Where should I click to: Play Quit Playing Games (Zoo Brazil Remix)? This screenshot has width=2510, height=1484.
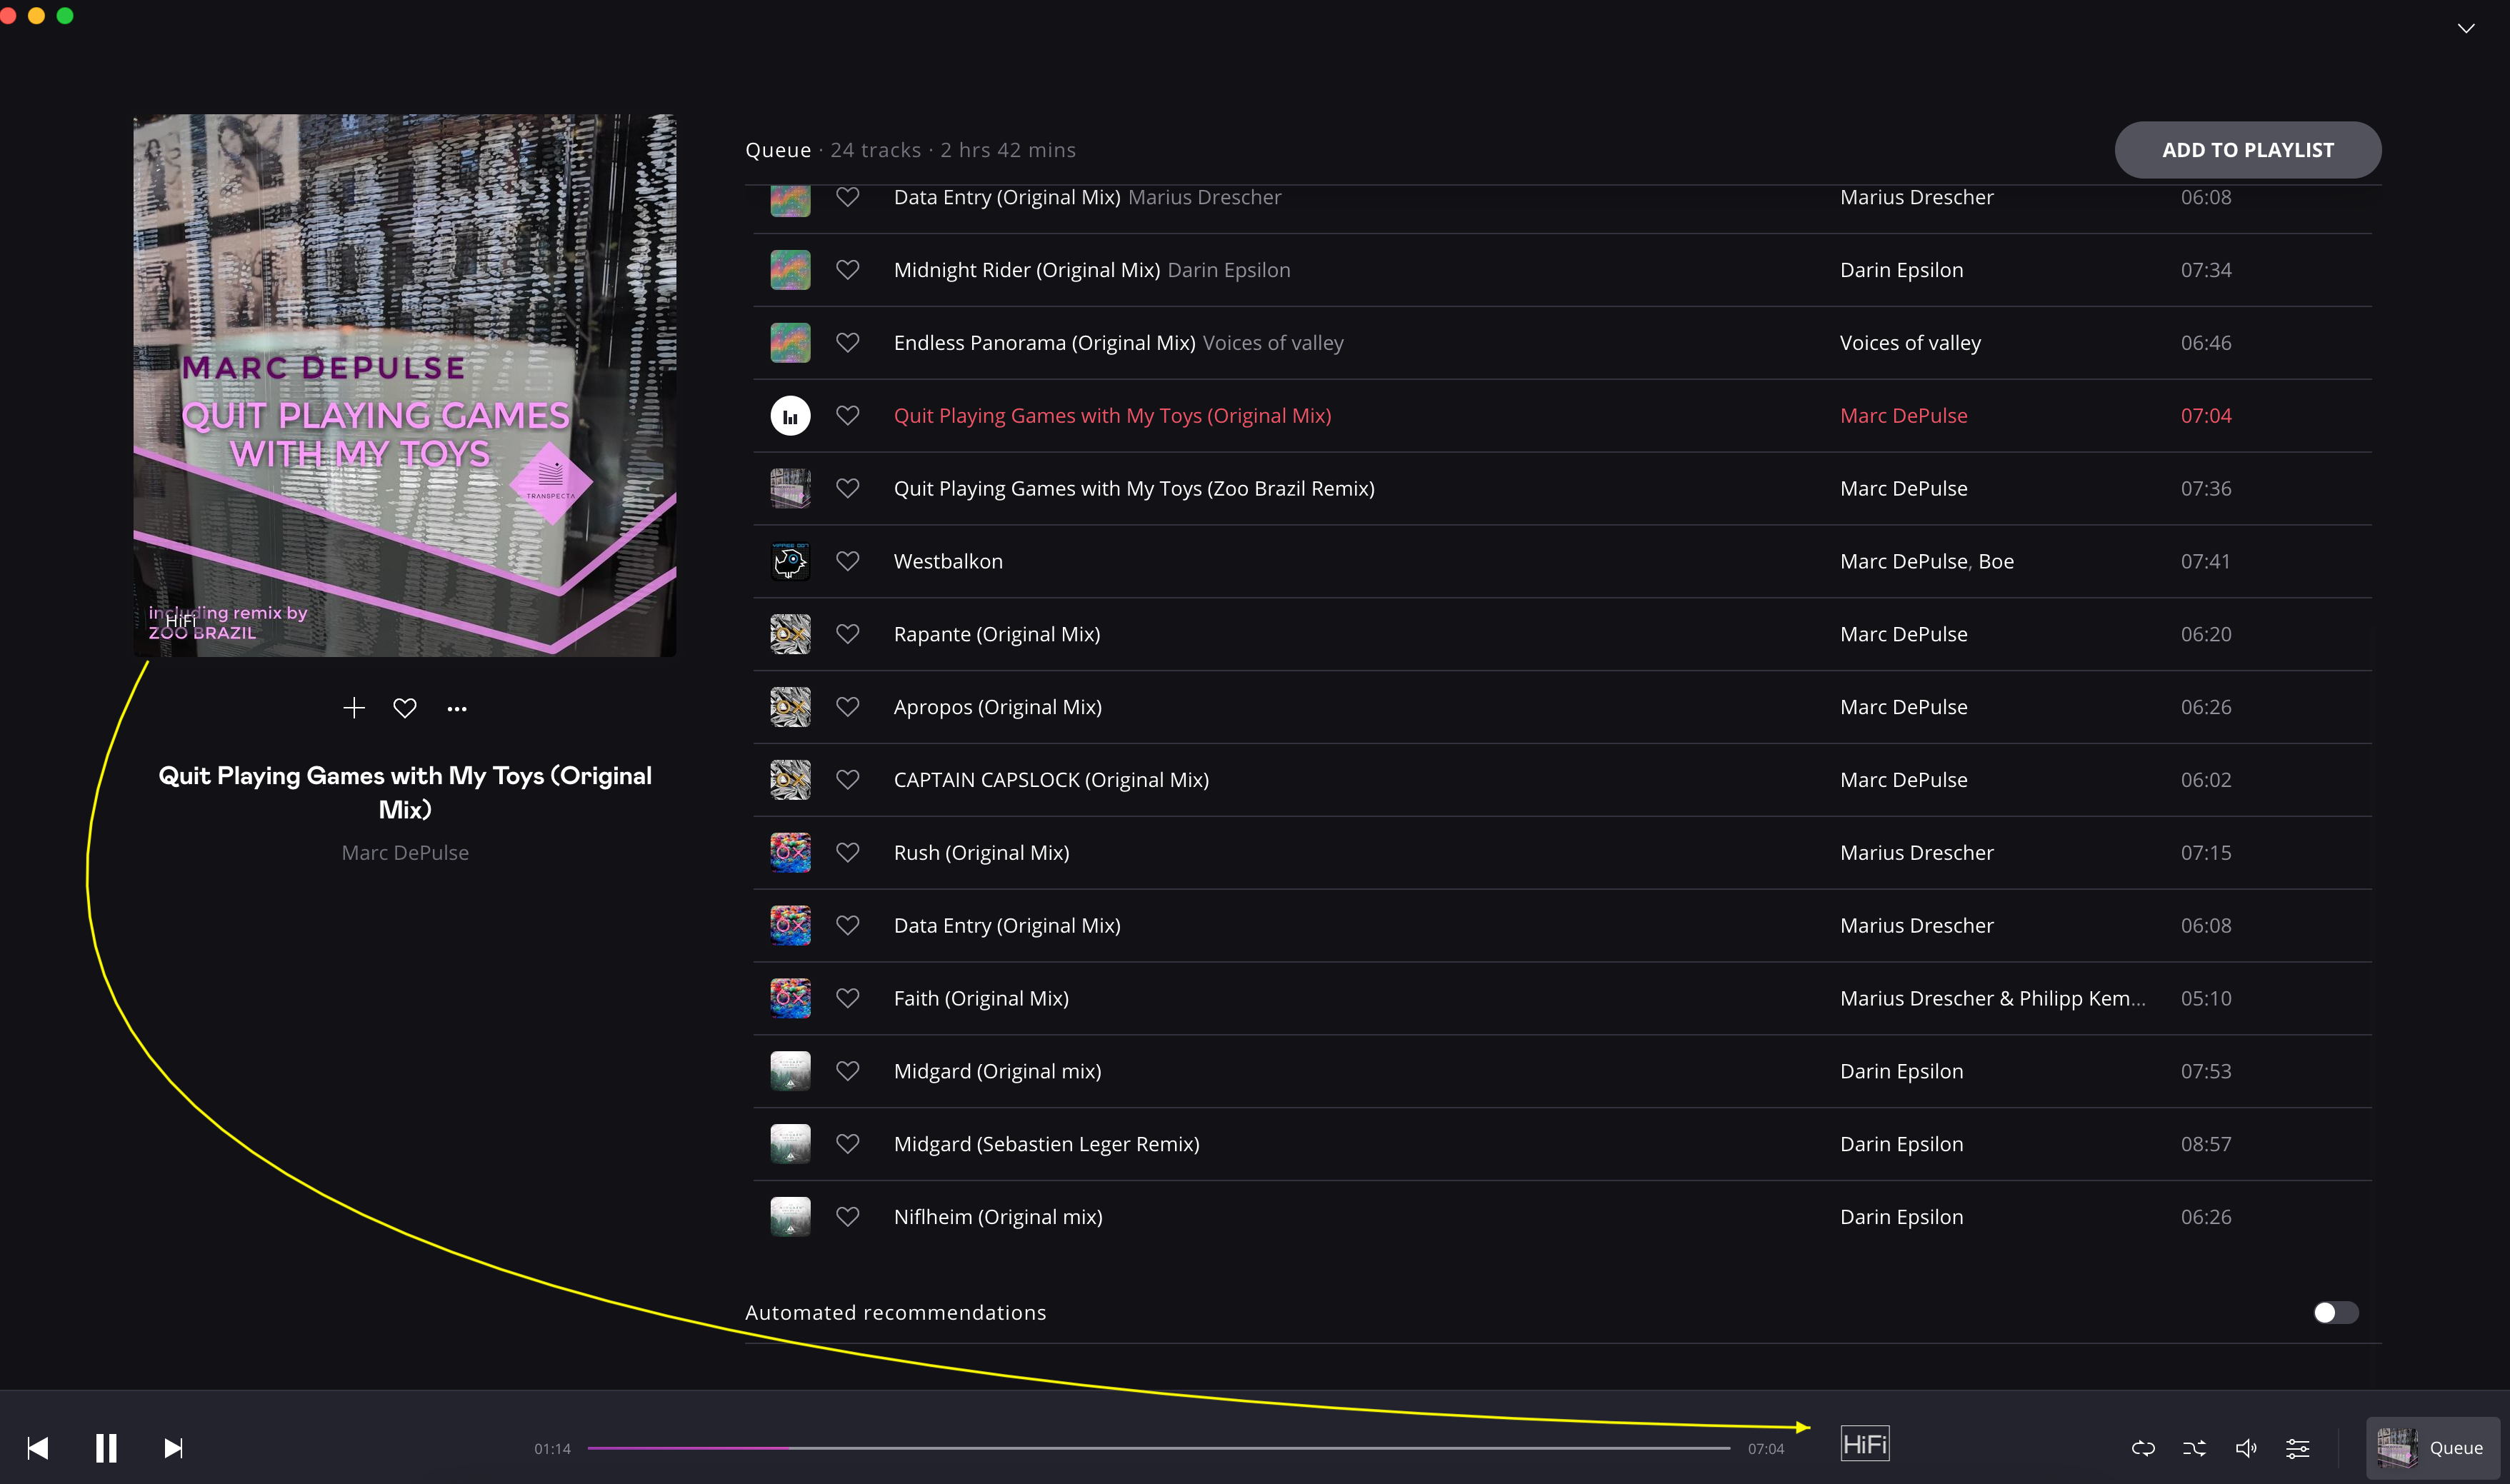(x=1134, y=488)
